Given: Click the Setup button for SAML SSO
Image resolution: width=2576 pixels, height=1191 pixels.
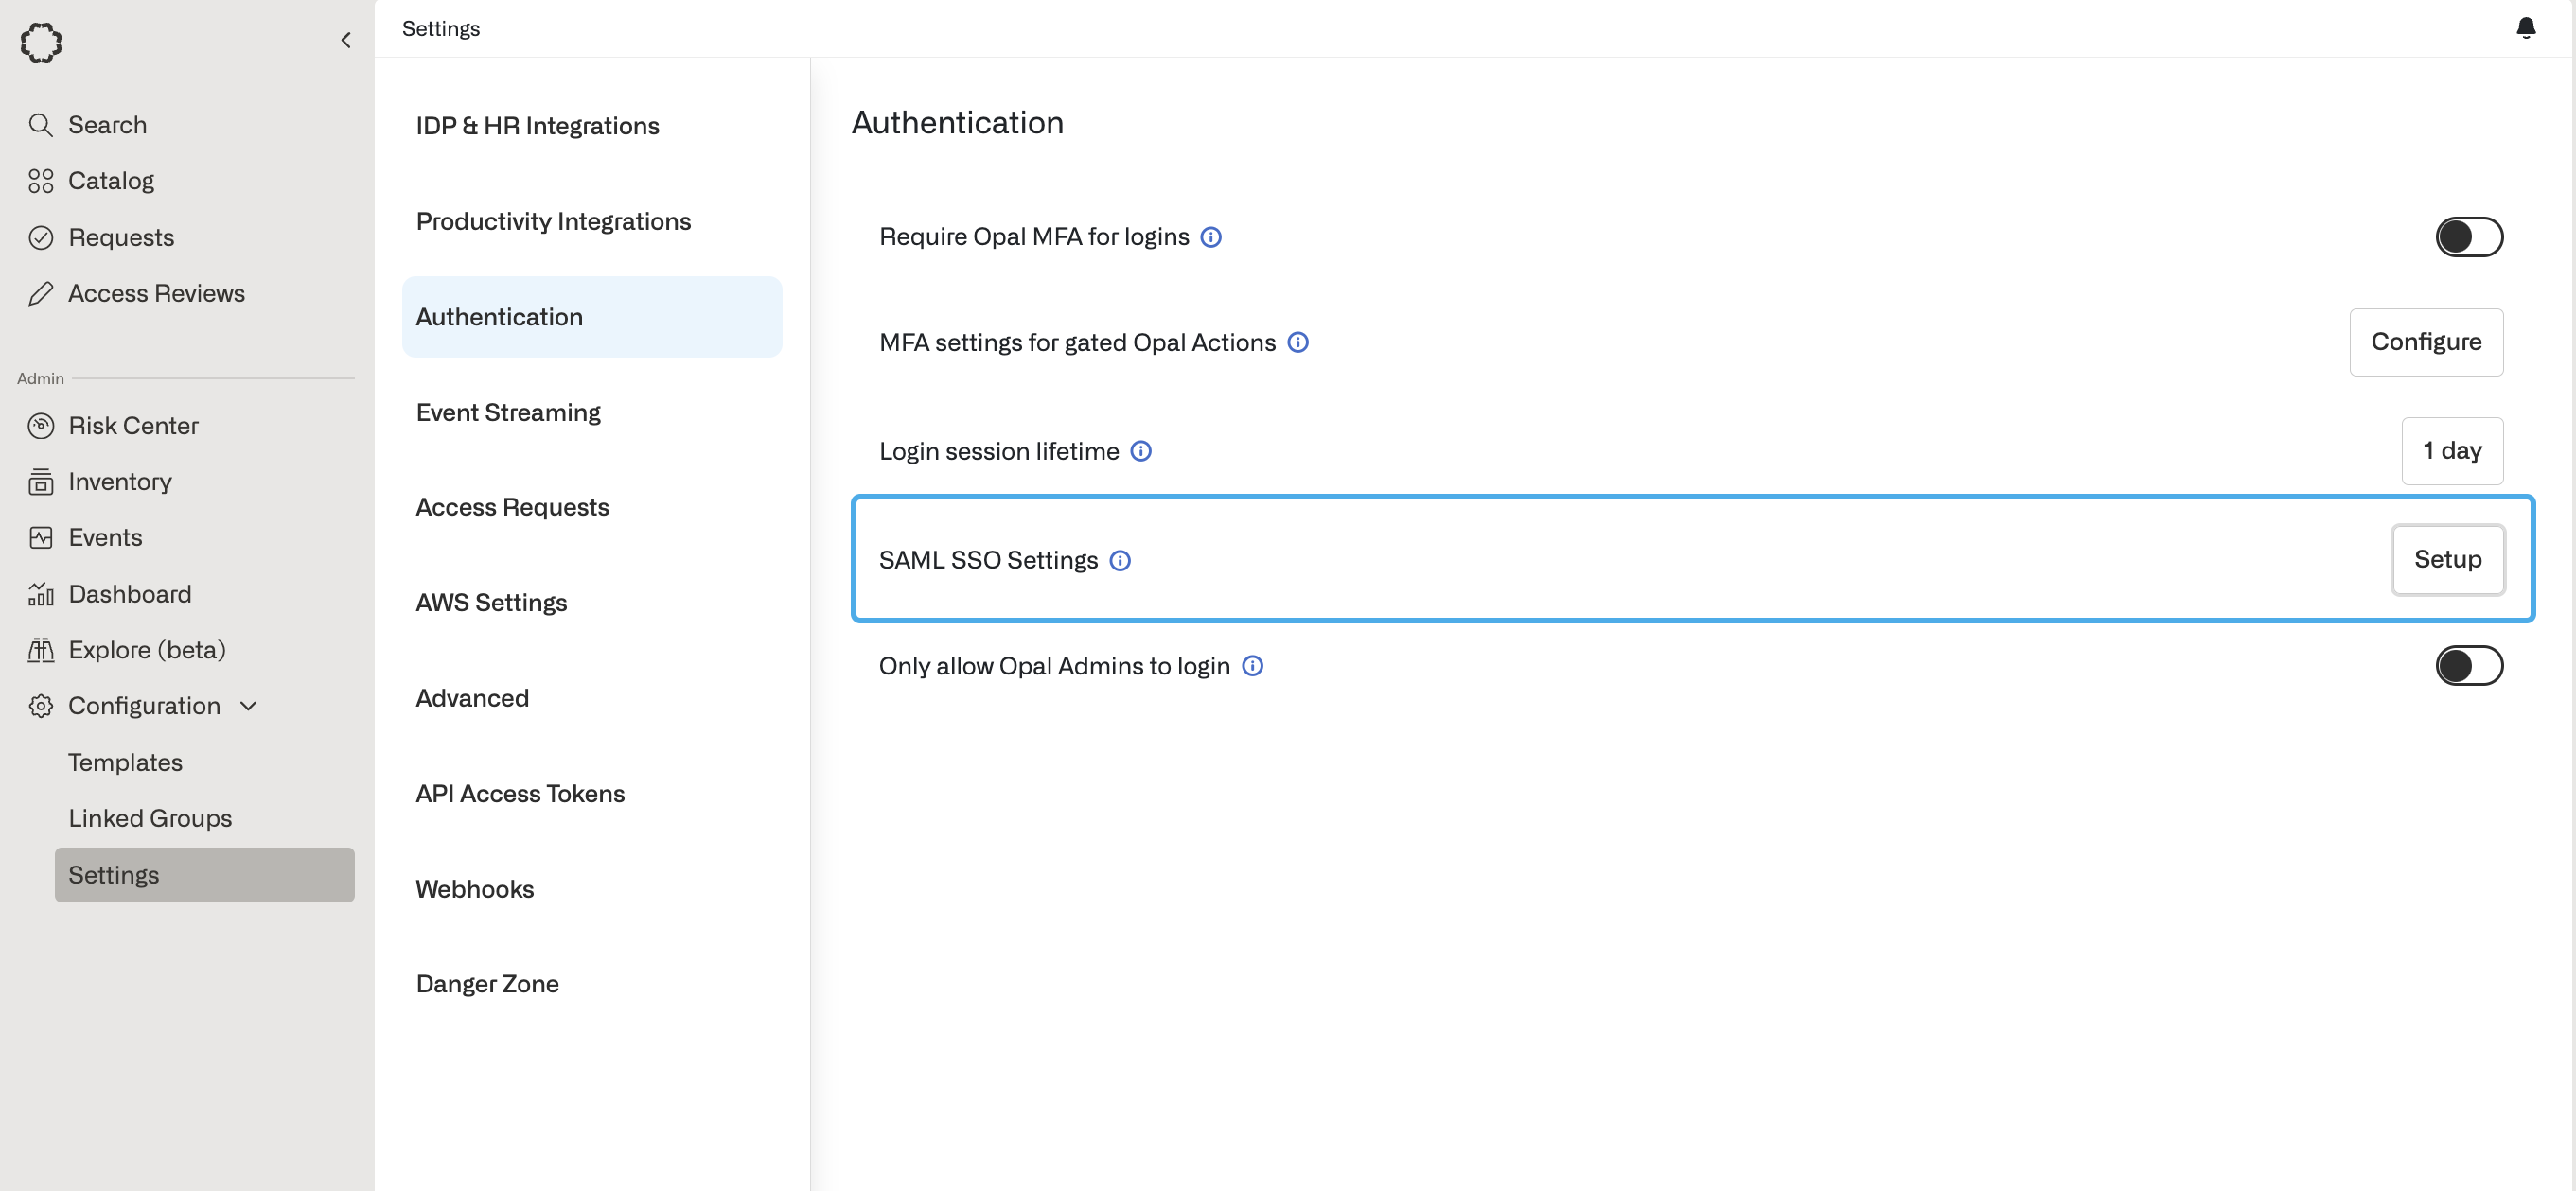Looking at the screenshot, I should [x=2447, y=559].
